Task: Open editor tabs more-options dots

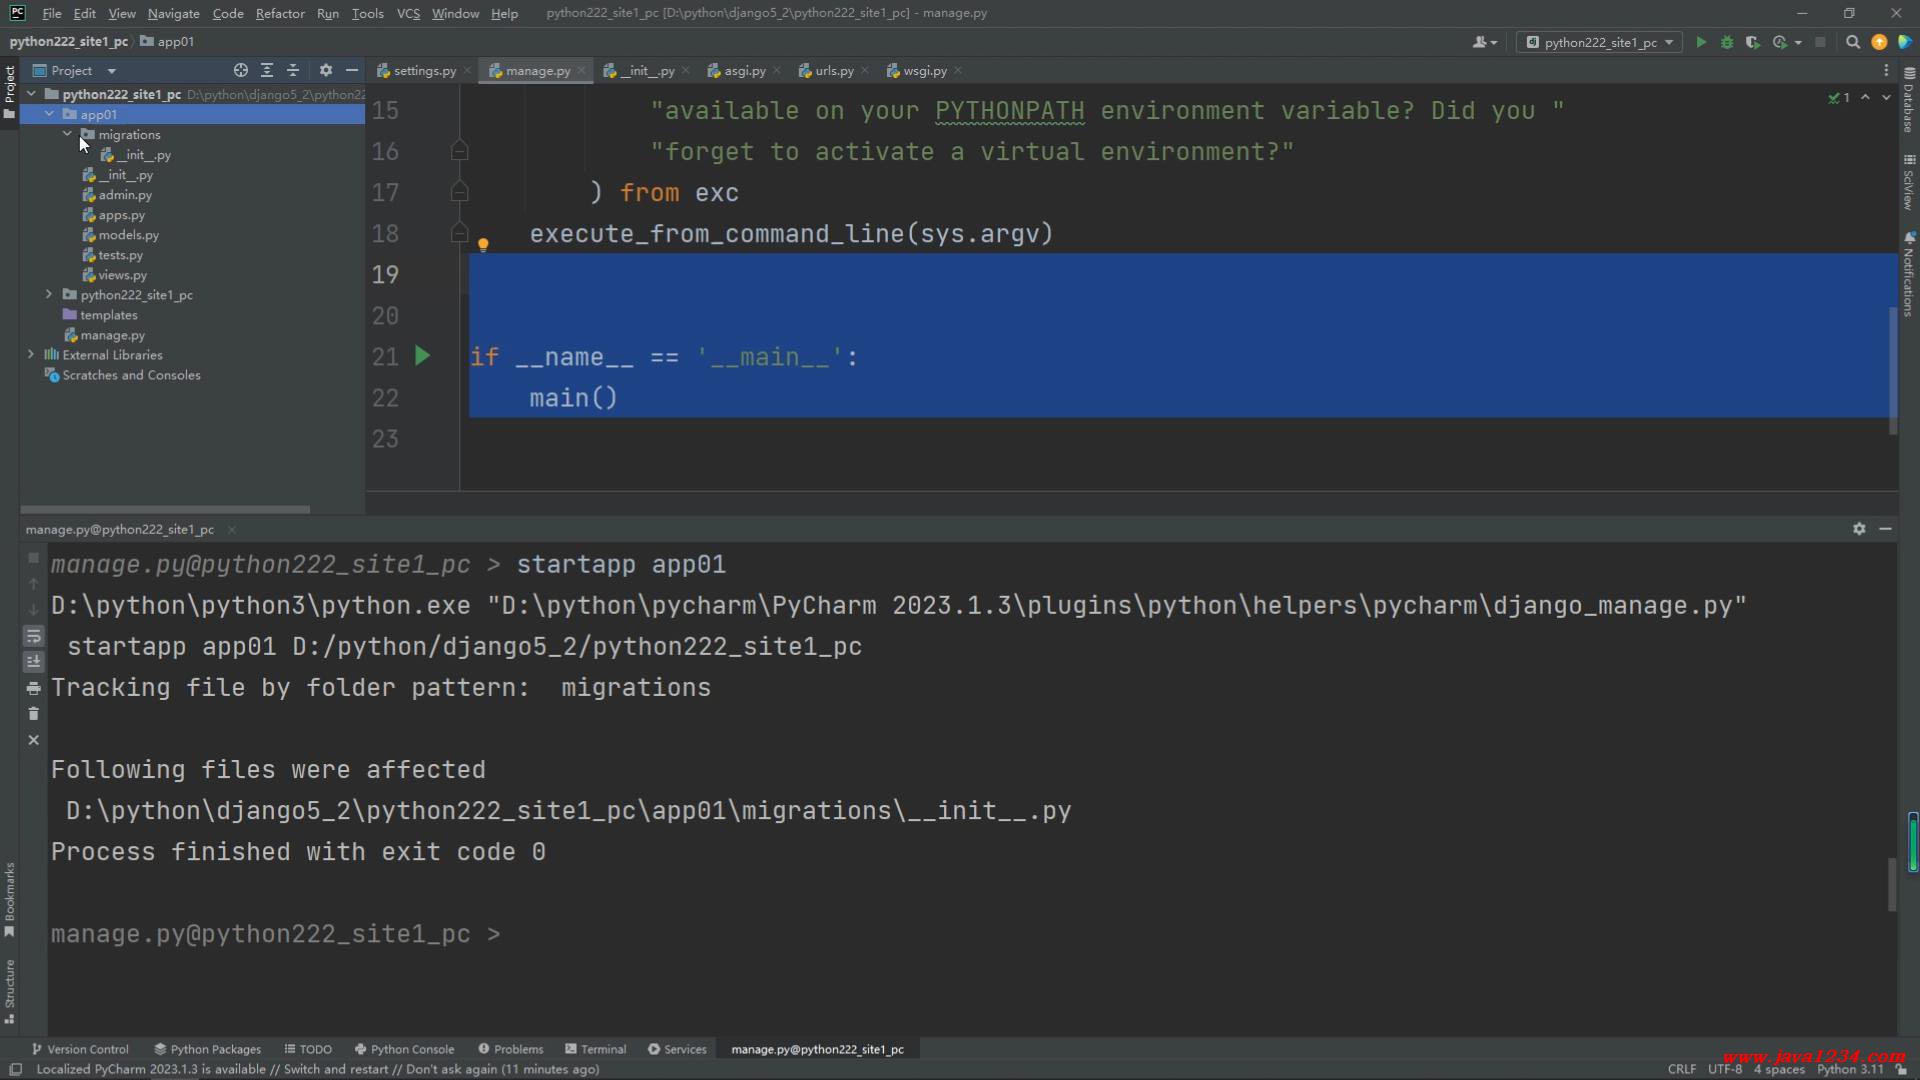Action: (1886, 70)
